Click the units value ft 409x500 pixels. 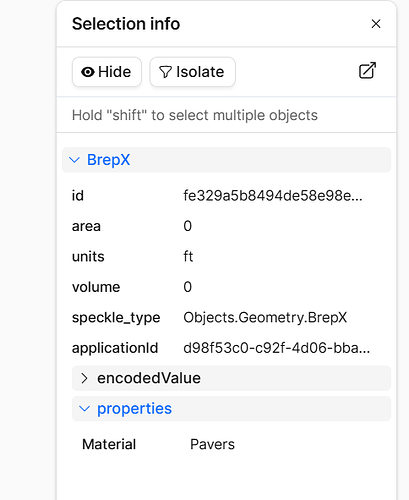point(188,257)
